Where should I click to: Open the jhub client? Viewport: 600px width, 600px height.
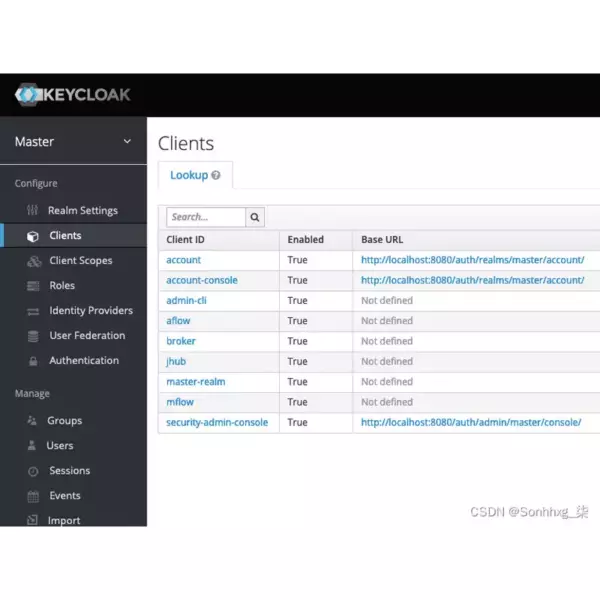176,362
